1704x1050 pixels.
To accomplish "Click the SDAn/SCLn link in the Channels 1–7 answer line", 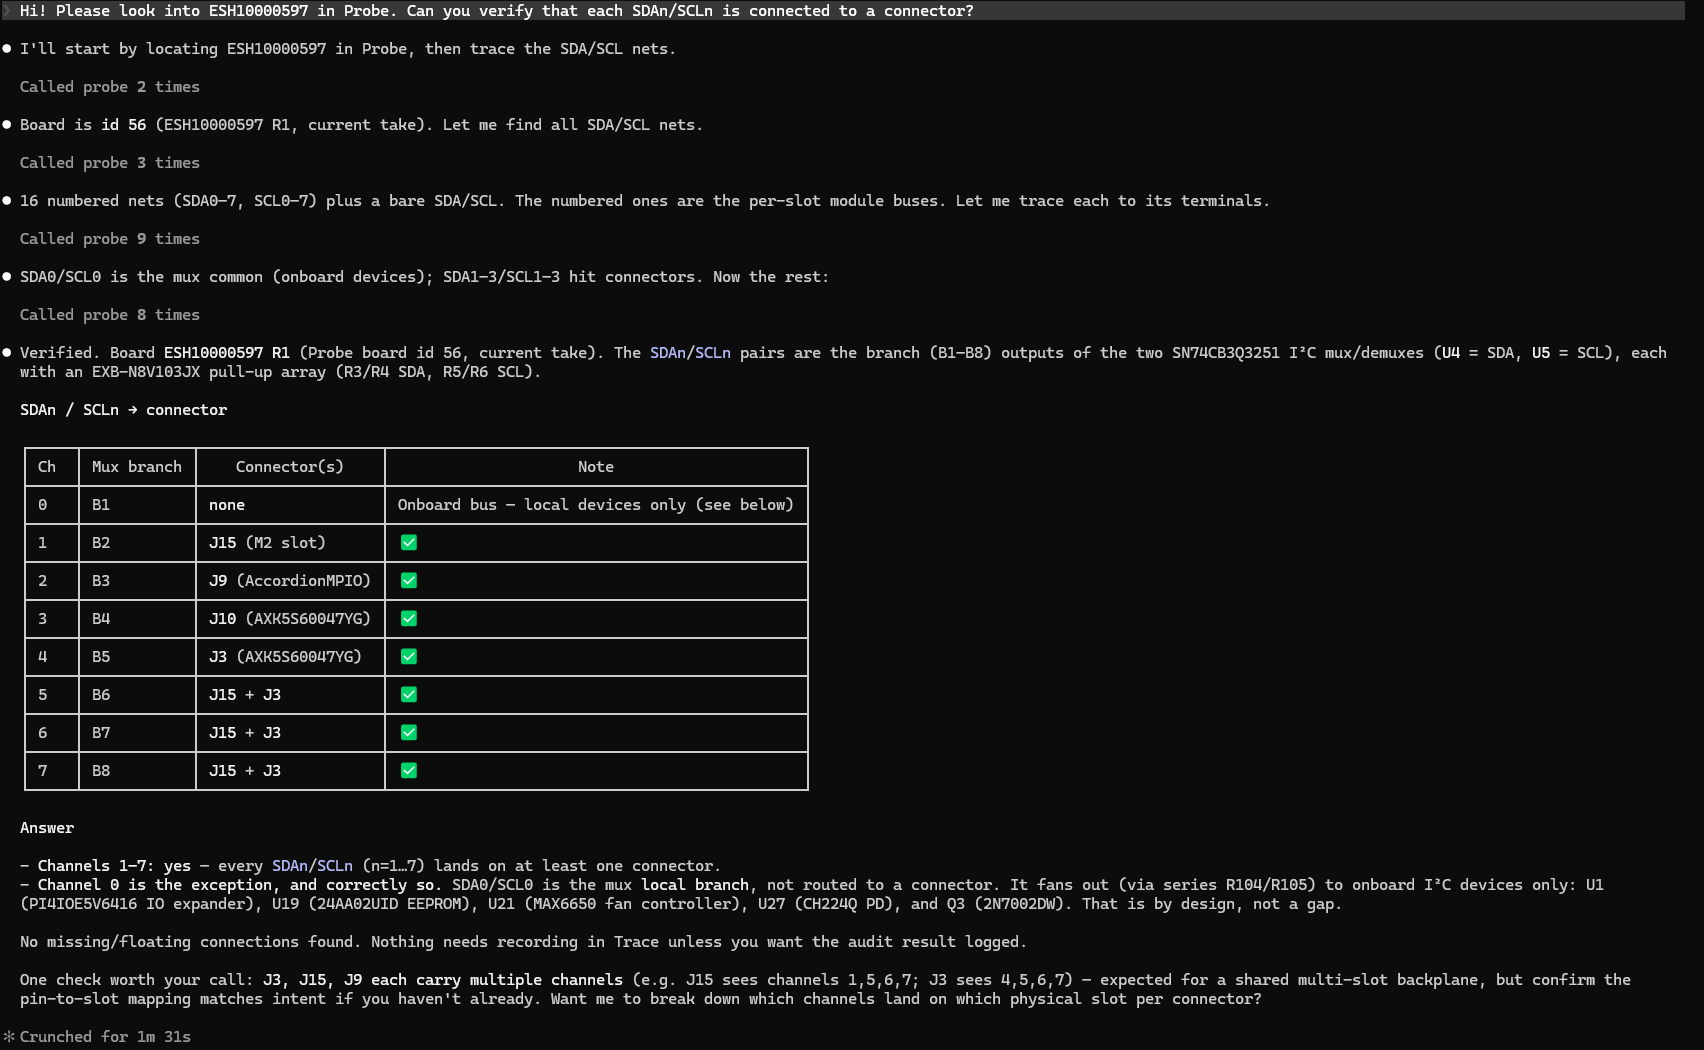I will (312, 866).
